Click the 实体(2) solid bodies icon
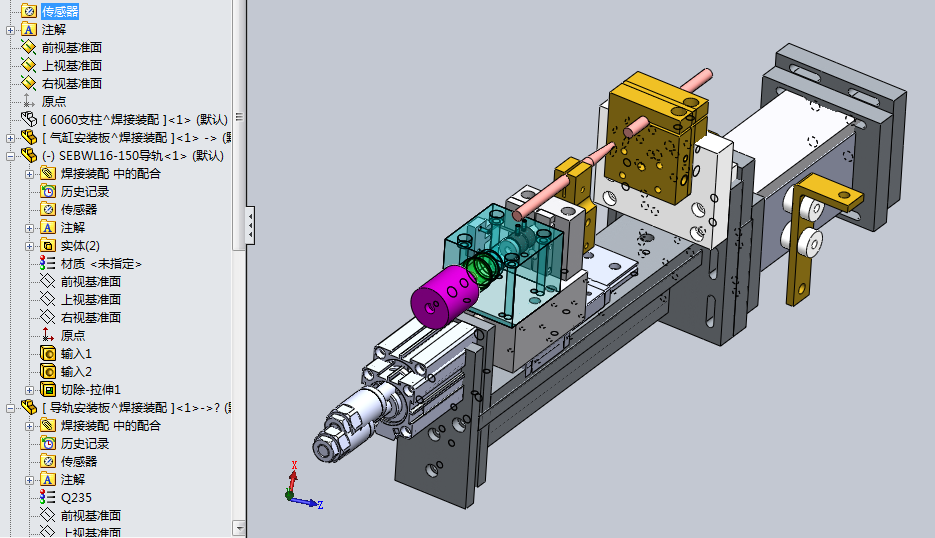The image size is (935, 538). 48,245
